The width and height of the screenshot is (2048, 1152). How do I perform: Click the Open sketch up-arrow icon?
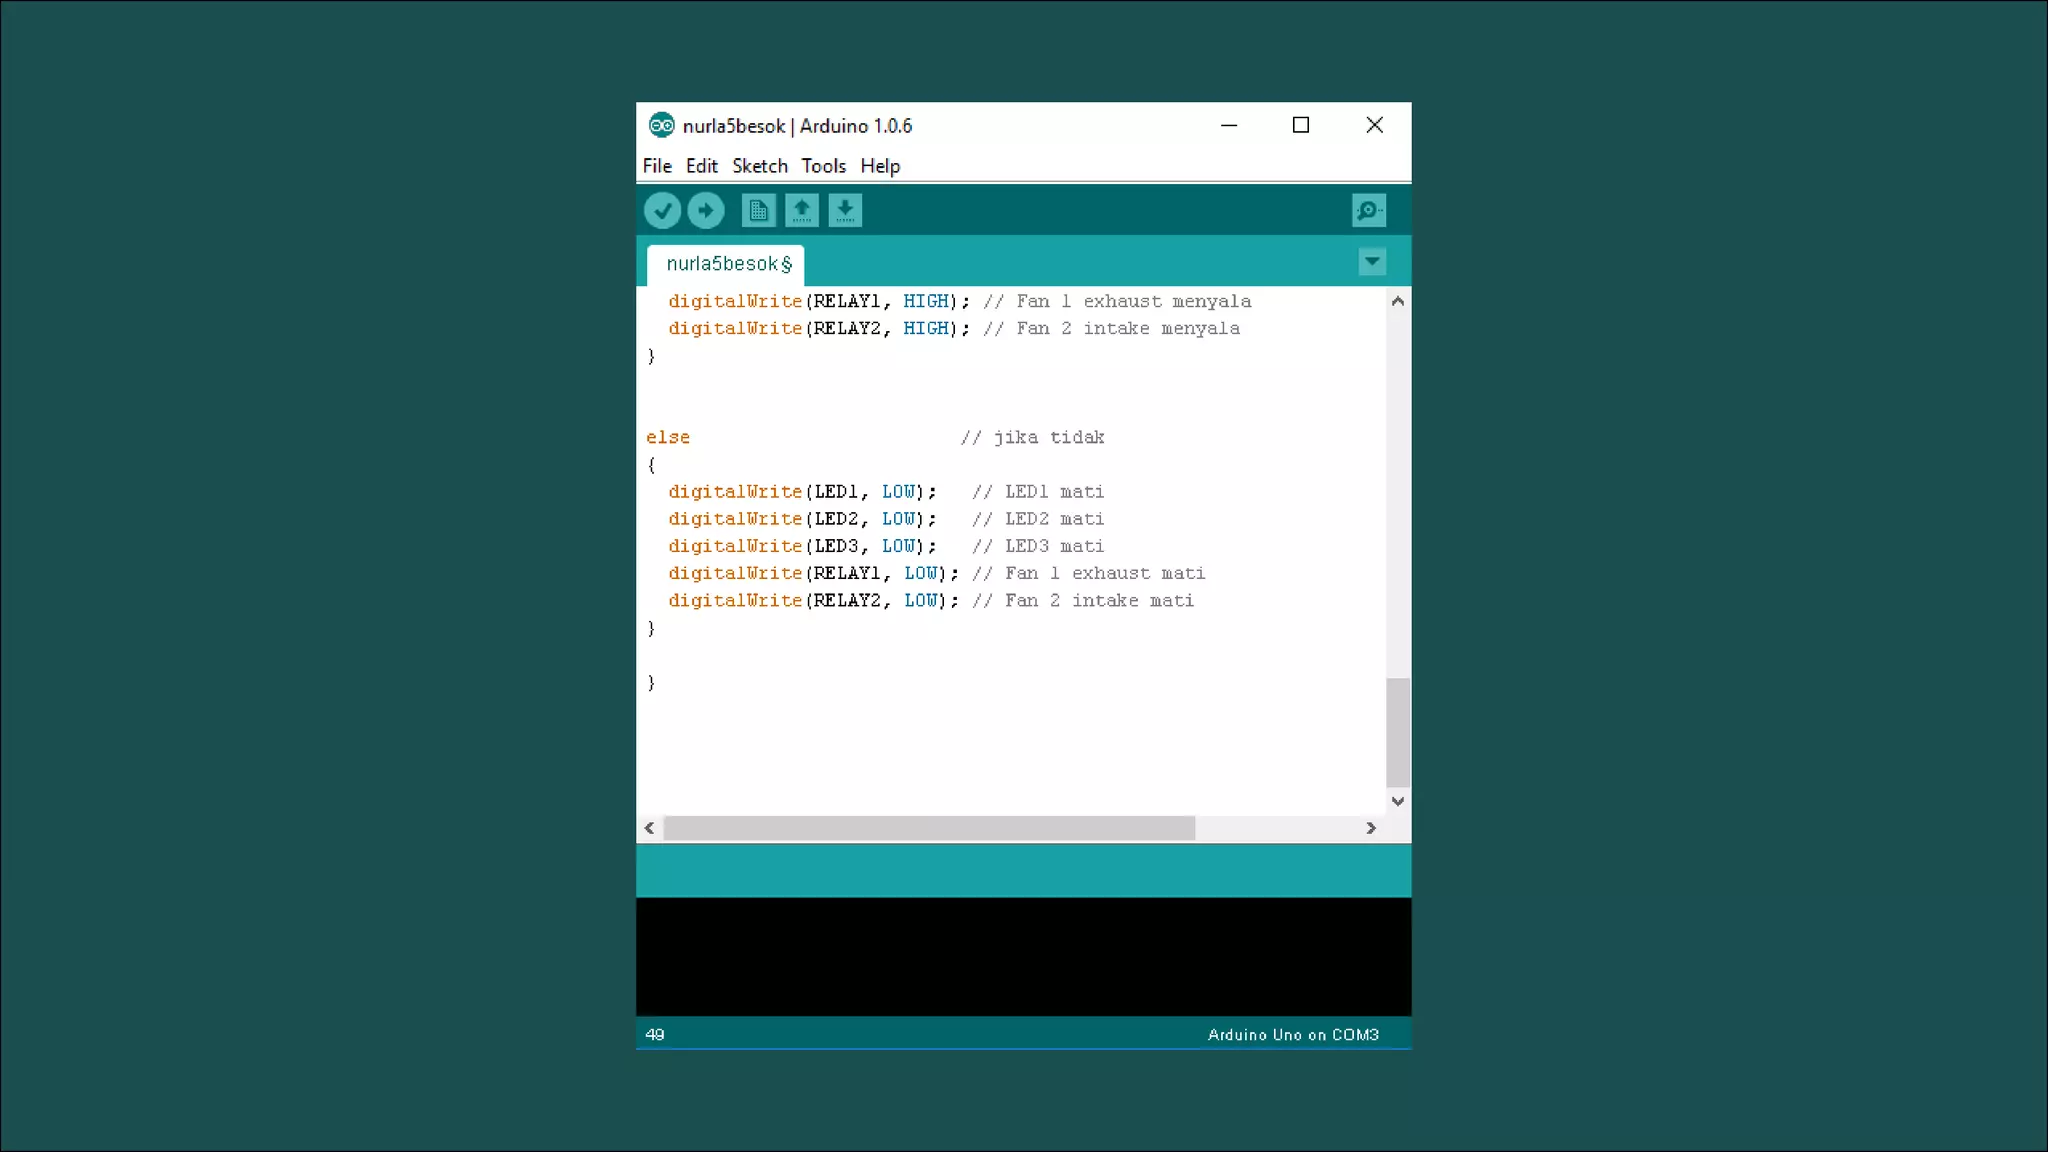coord(801,210)
